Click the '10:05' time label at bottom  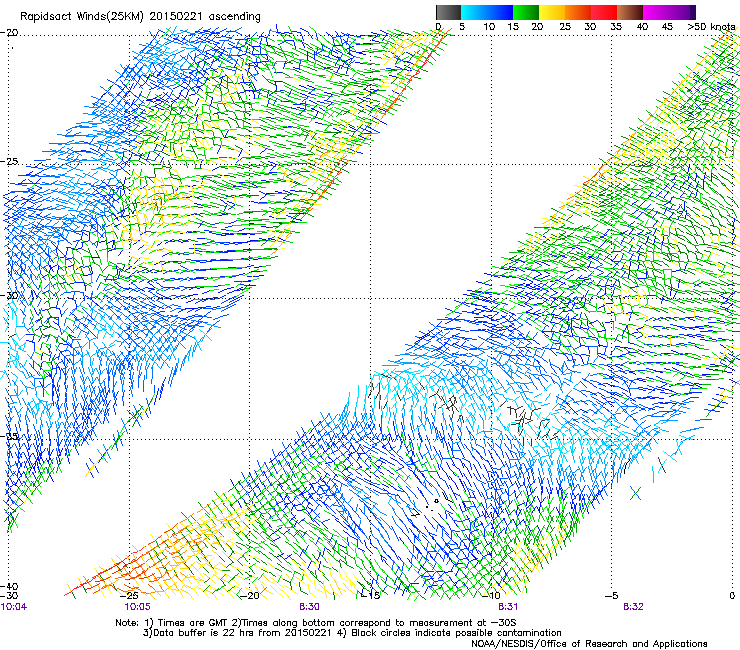tap(137, 607)
